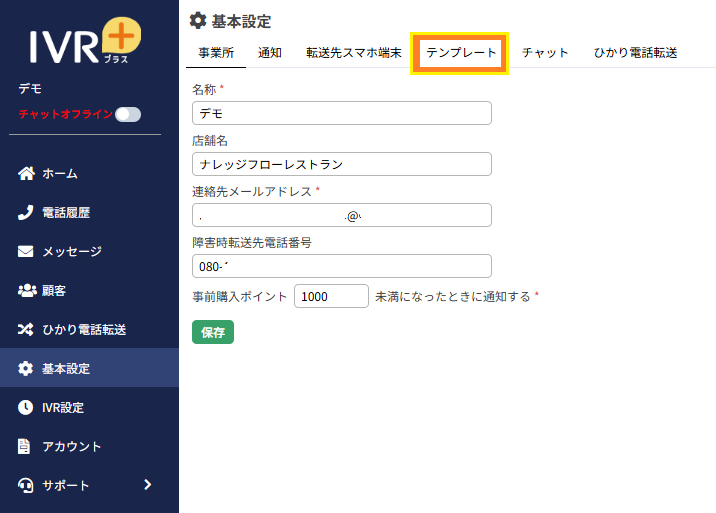The image size is (716, 513).
Task: Switch to the テンプレート tab
Action: pyautogui.click(x=461, y=53)
